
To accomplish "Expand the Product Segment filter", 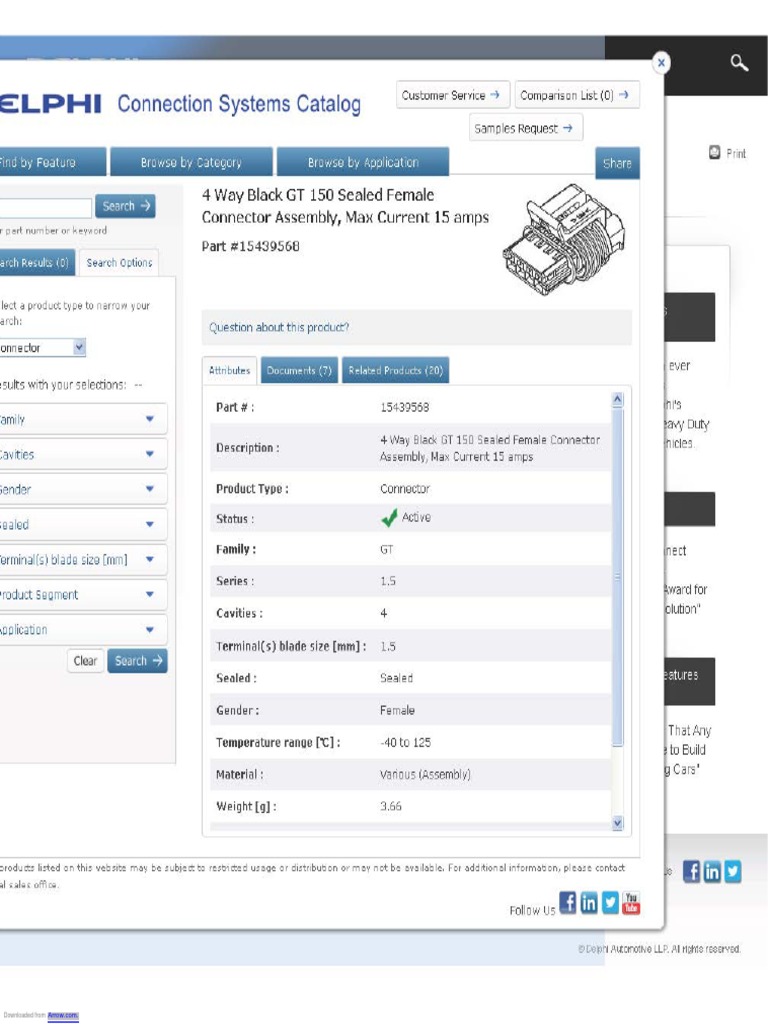I will pyautogui.click(x=83, y=595).
